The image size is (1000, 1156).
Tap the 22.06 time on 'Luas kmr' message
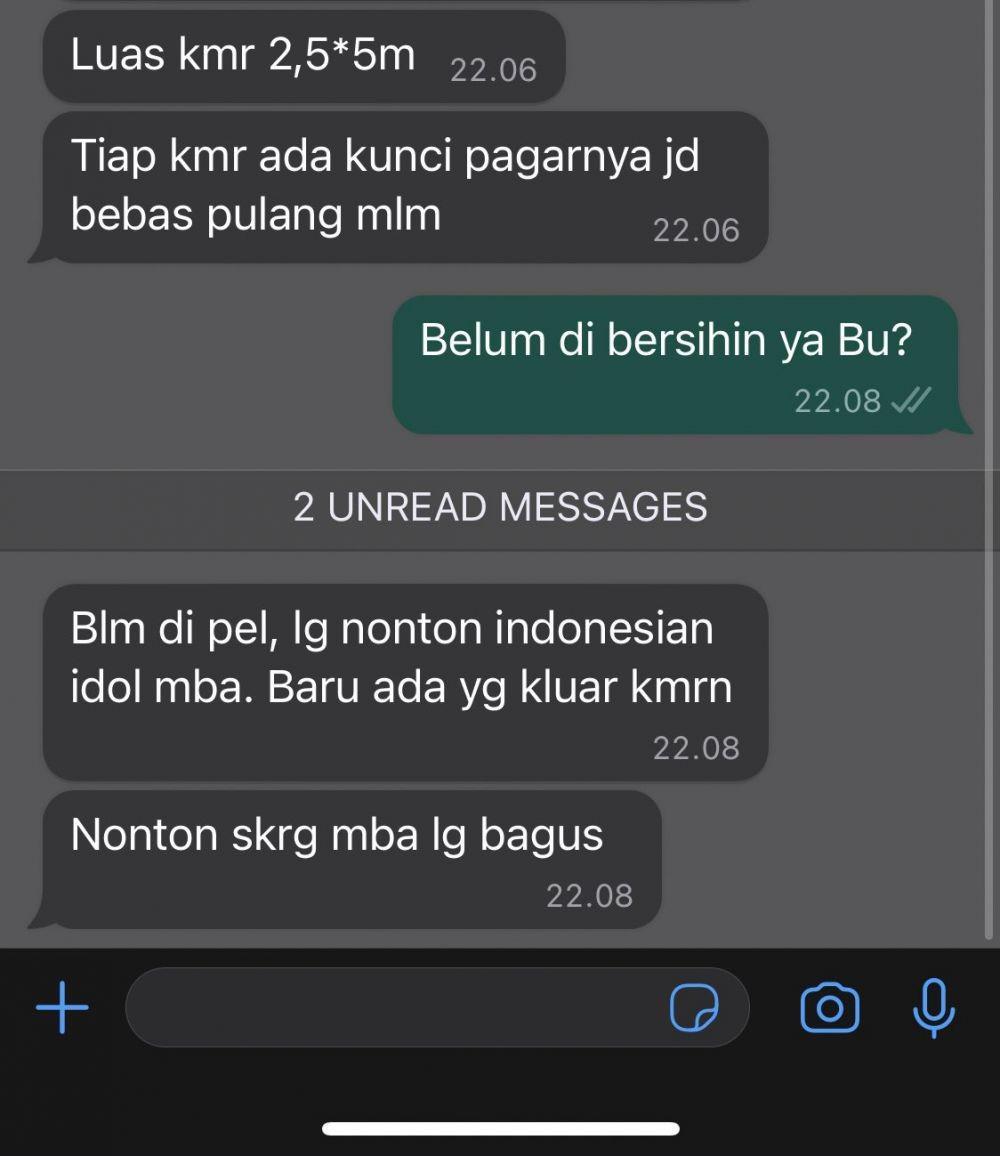493,70
